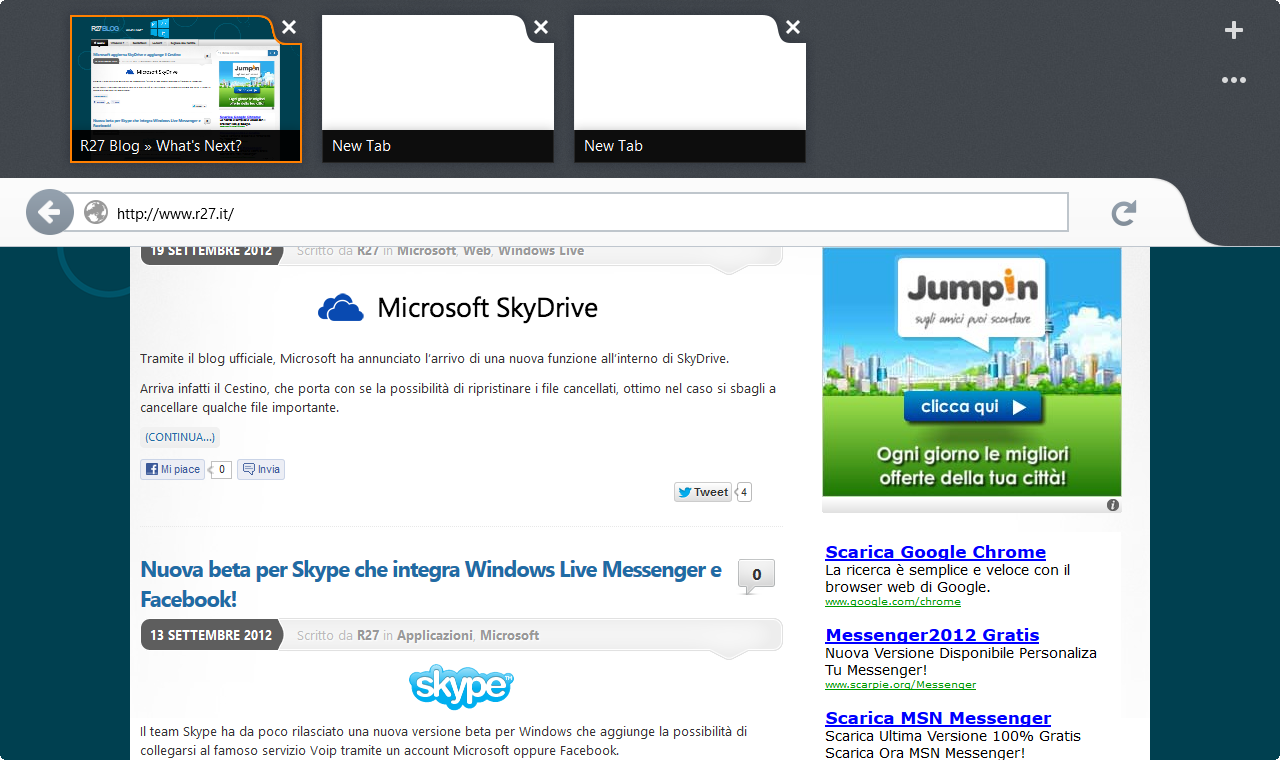Go back with the arrow button
The height and width of the screenshot is (760, 1280).
pyautogui.click(x=50, y=212)
